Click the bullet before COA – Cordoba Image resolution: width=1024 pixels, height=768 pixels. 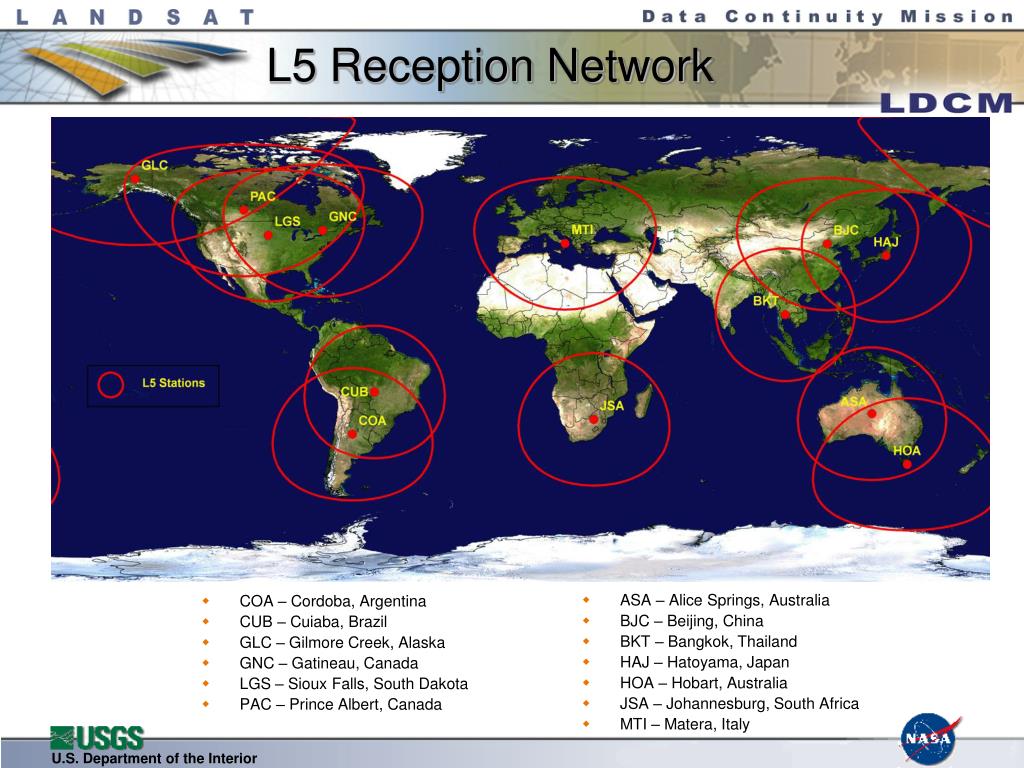coord(206,601)
